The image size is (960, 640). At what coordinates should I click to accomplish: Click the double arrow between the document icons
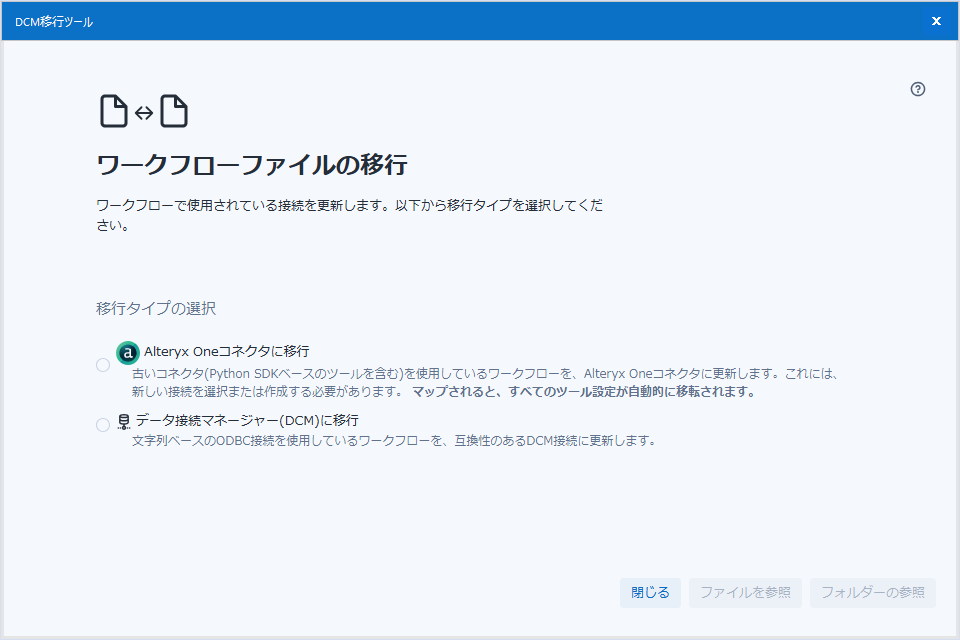click(x=144, y=113)
